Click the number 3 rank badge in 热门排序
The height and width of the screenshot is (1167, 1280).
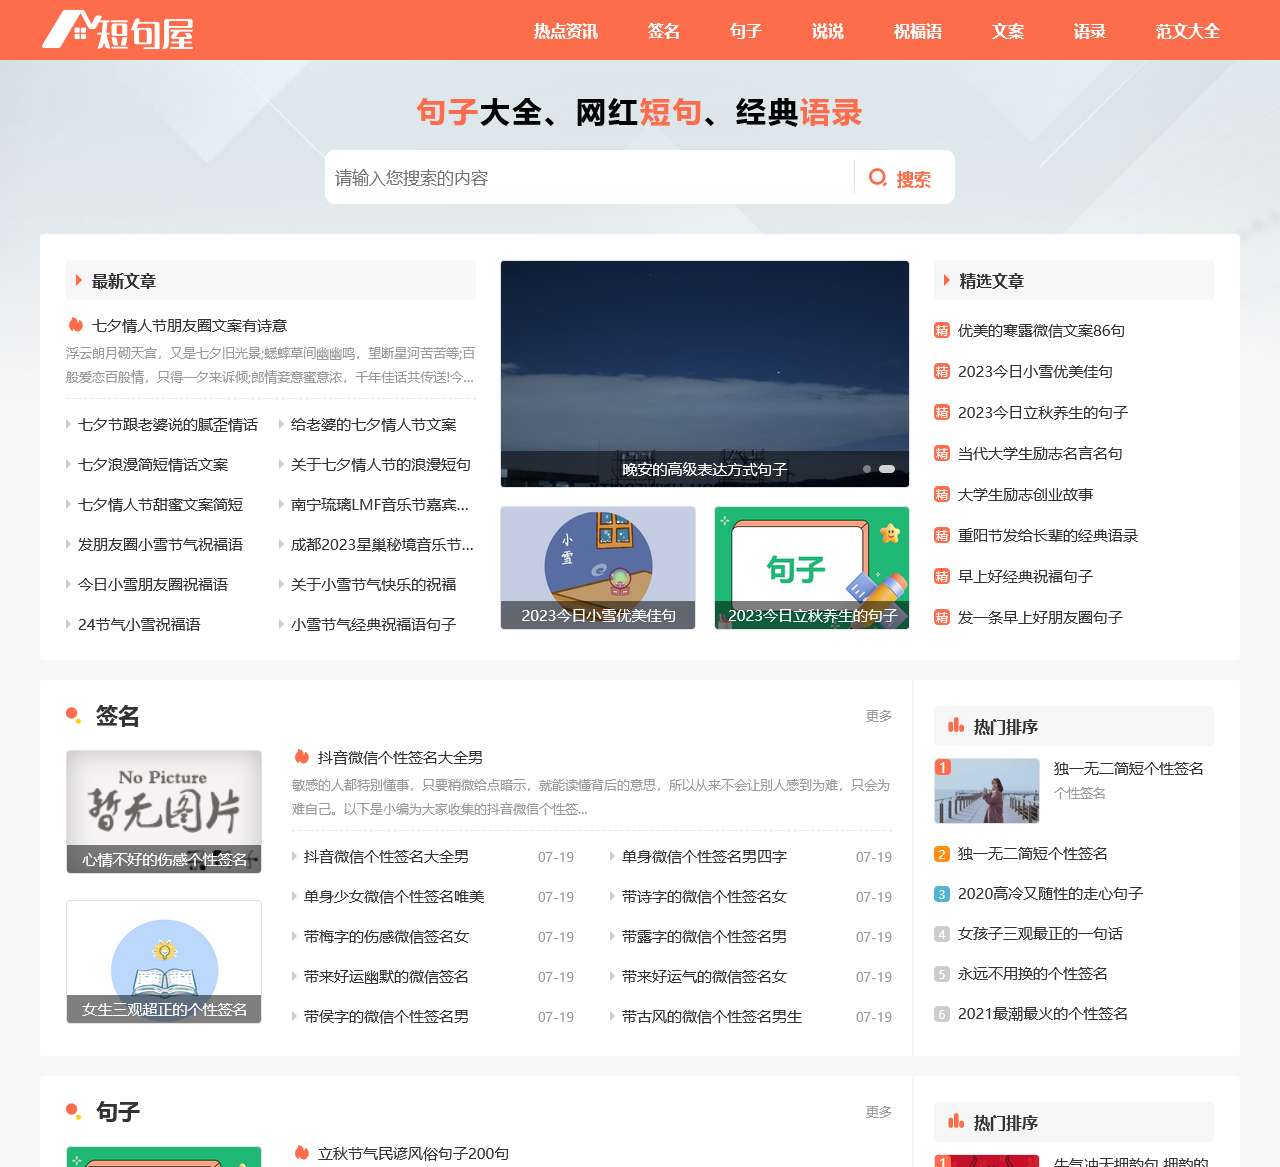point(942,894)
